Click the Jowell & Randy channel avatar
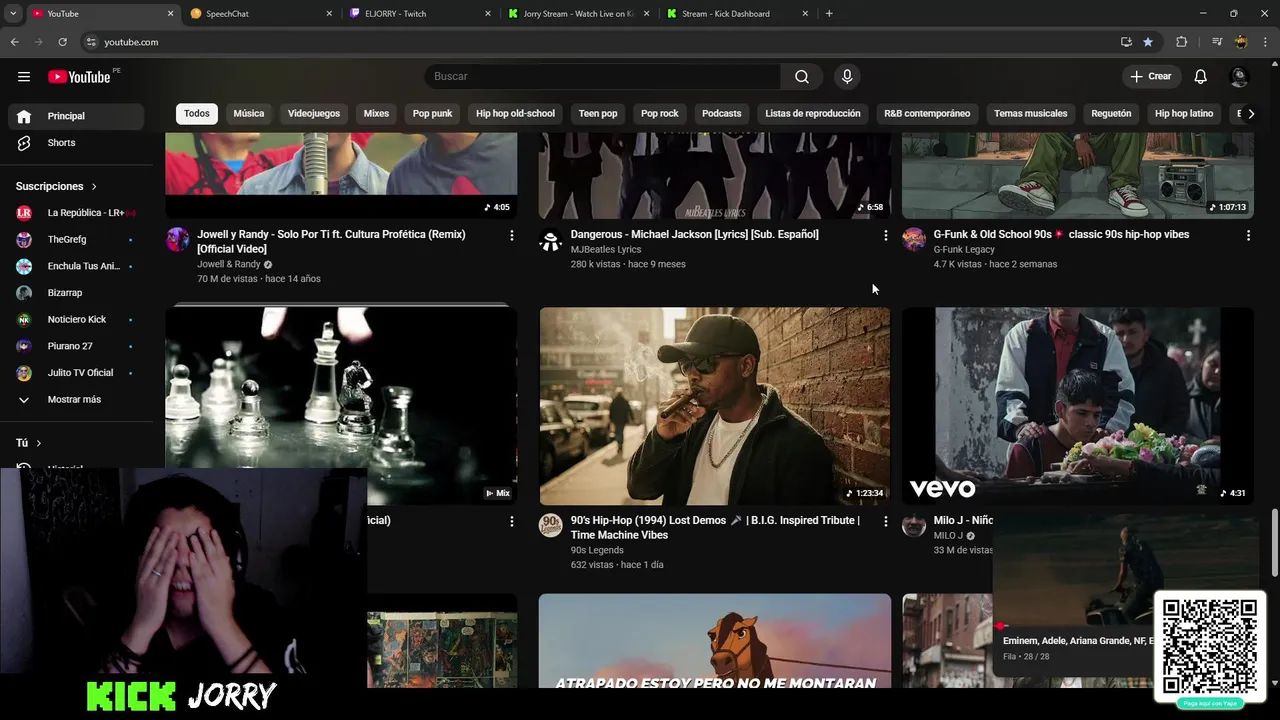The image size is (1280, 720). [178, 239]
